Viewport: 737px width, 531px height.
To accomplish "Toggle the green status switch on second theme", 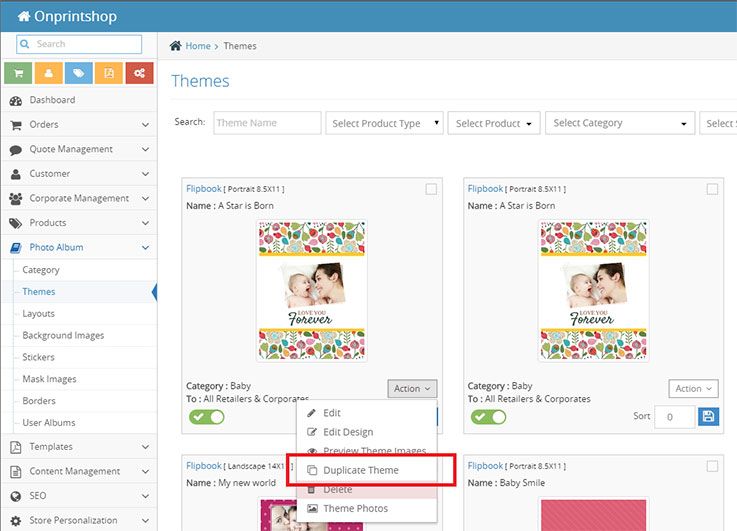I will 488,417.
